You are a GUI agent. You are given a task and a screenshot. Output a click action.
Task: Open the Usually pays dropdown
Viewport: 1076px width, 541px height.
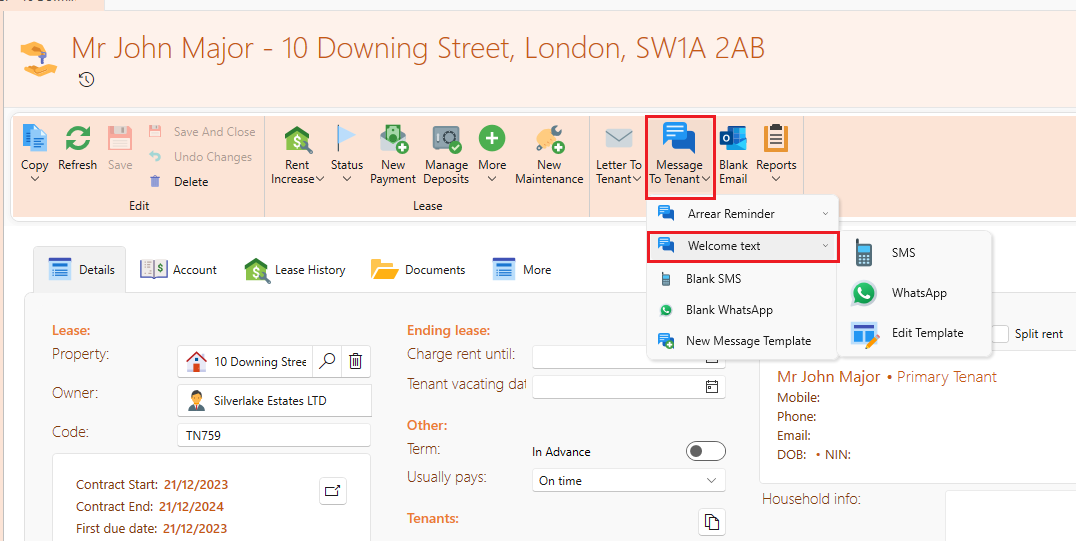(x=629, y=481)
